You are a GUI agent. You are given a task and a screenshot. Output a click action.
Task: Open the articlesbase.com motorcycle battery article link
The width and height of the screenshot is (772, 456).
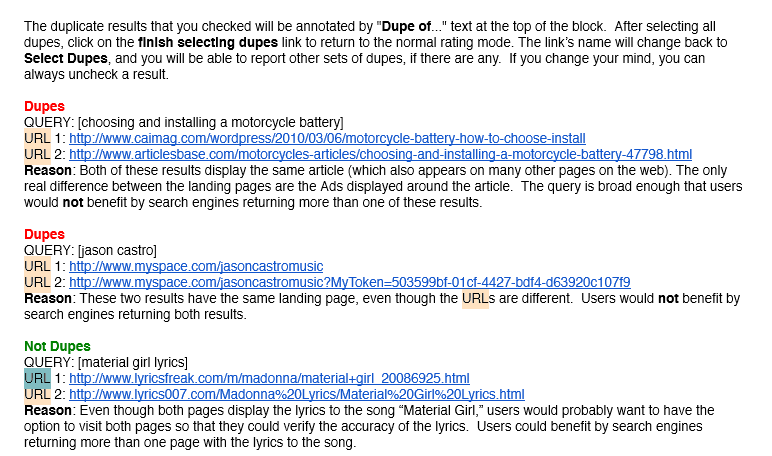380,155
